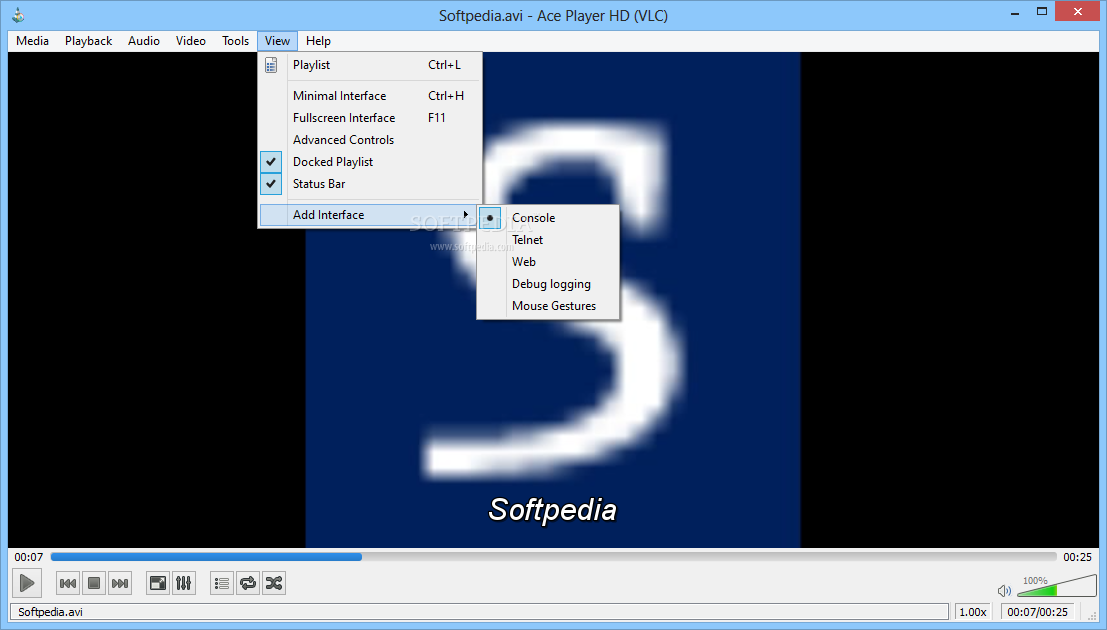The width and height of the screenshot is (1107, 630).
Task: Enable Debug logging interface
Action: (x=548, y=284)
